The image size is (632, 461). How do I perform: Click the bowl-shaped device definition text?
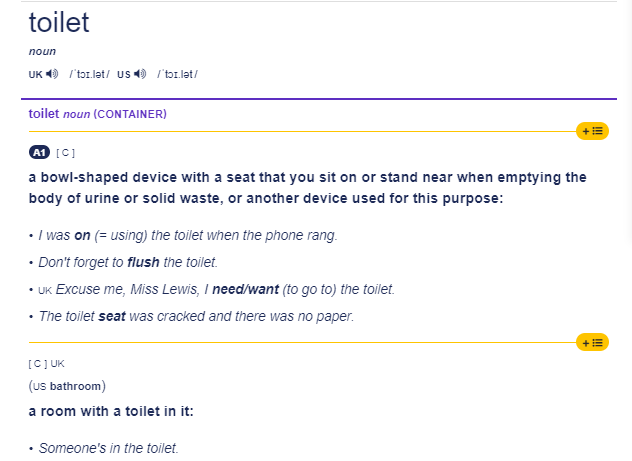pos(308,188)
